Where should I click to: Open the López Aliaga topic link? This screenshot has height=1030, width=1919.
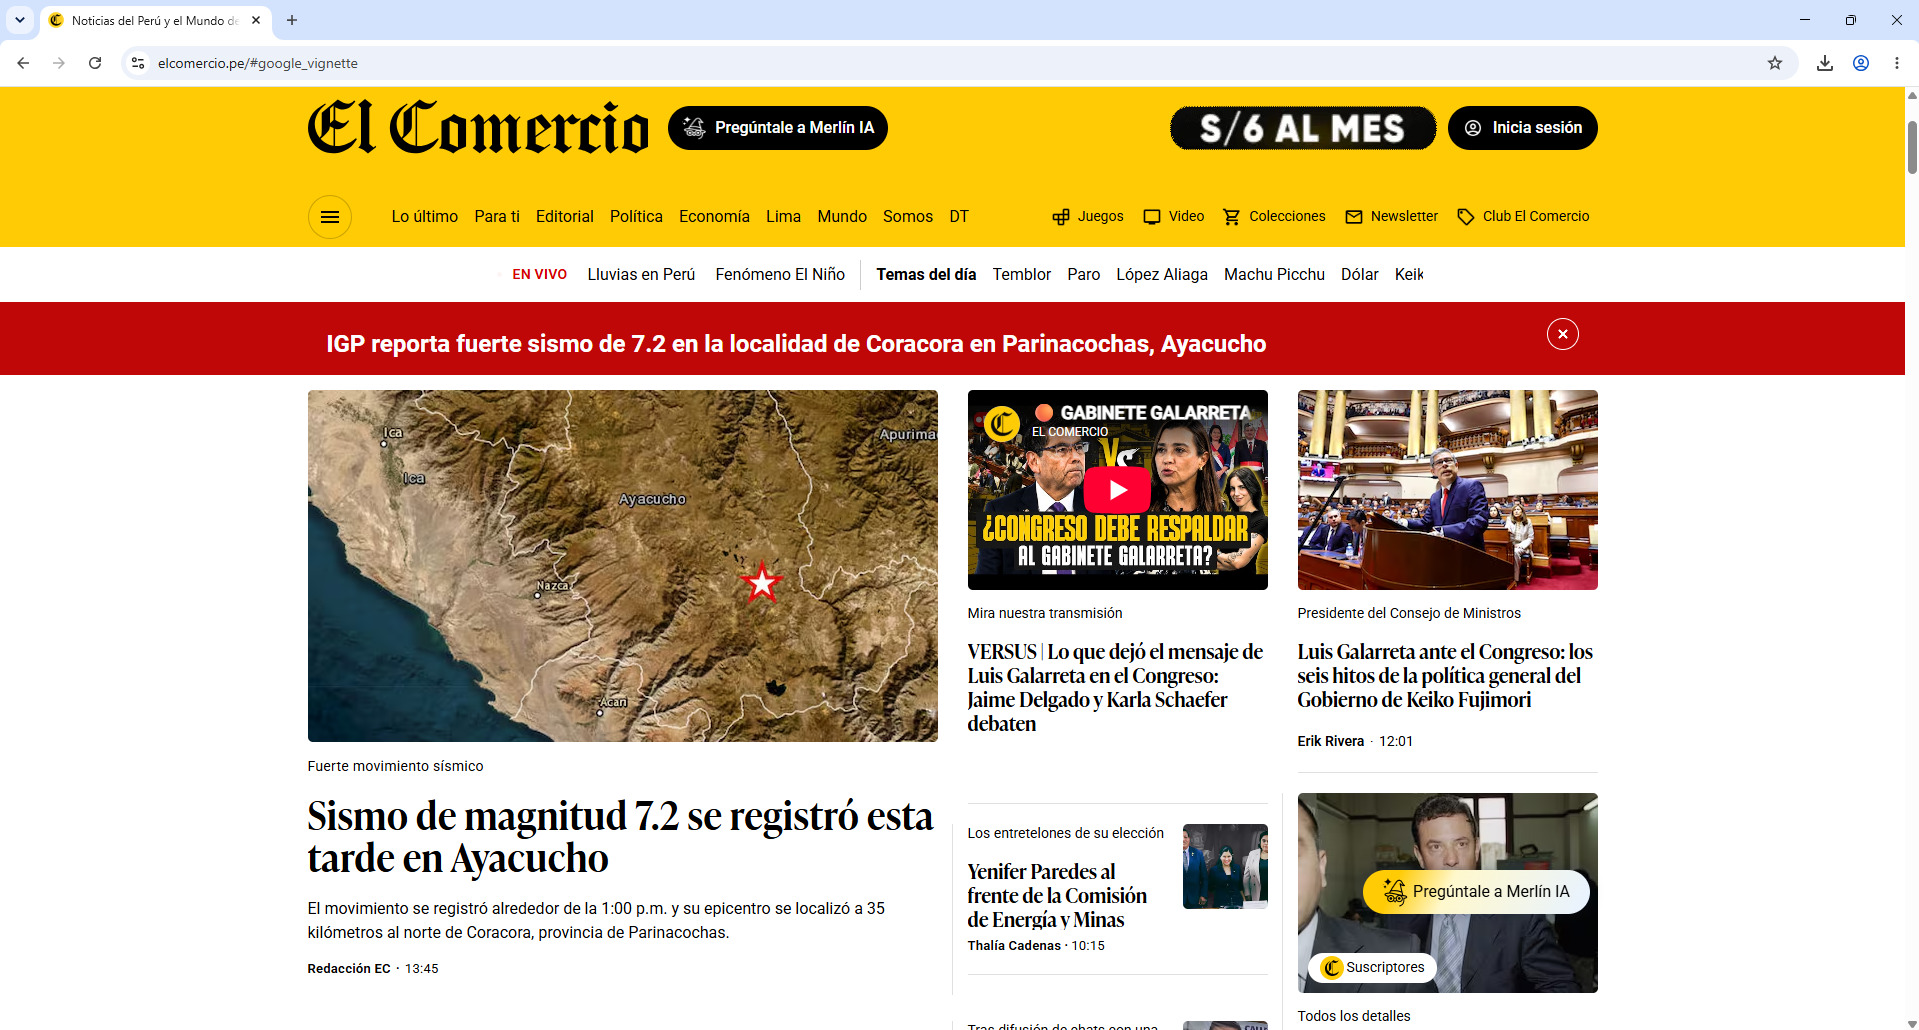1162,275
